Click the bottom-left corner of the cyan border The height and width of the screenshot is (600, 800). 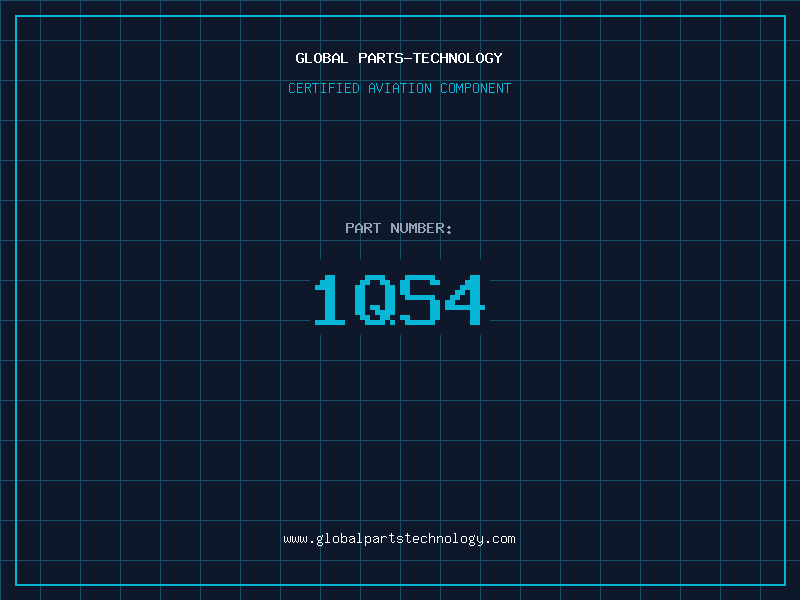[x=16, y=584]
